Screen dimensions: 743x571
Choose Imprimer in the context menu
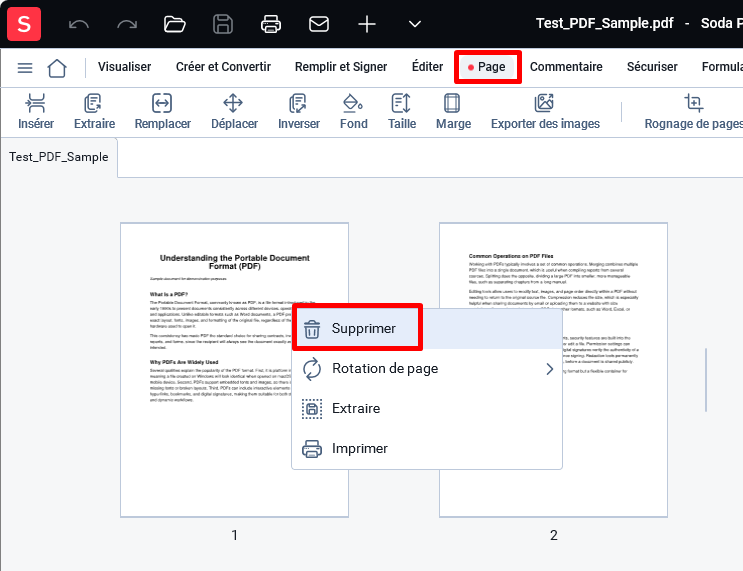(x=427, y=448)
